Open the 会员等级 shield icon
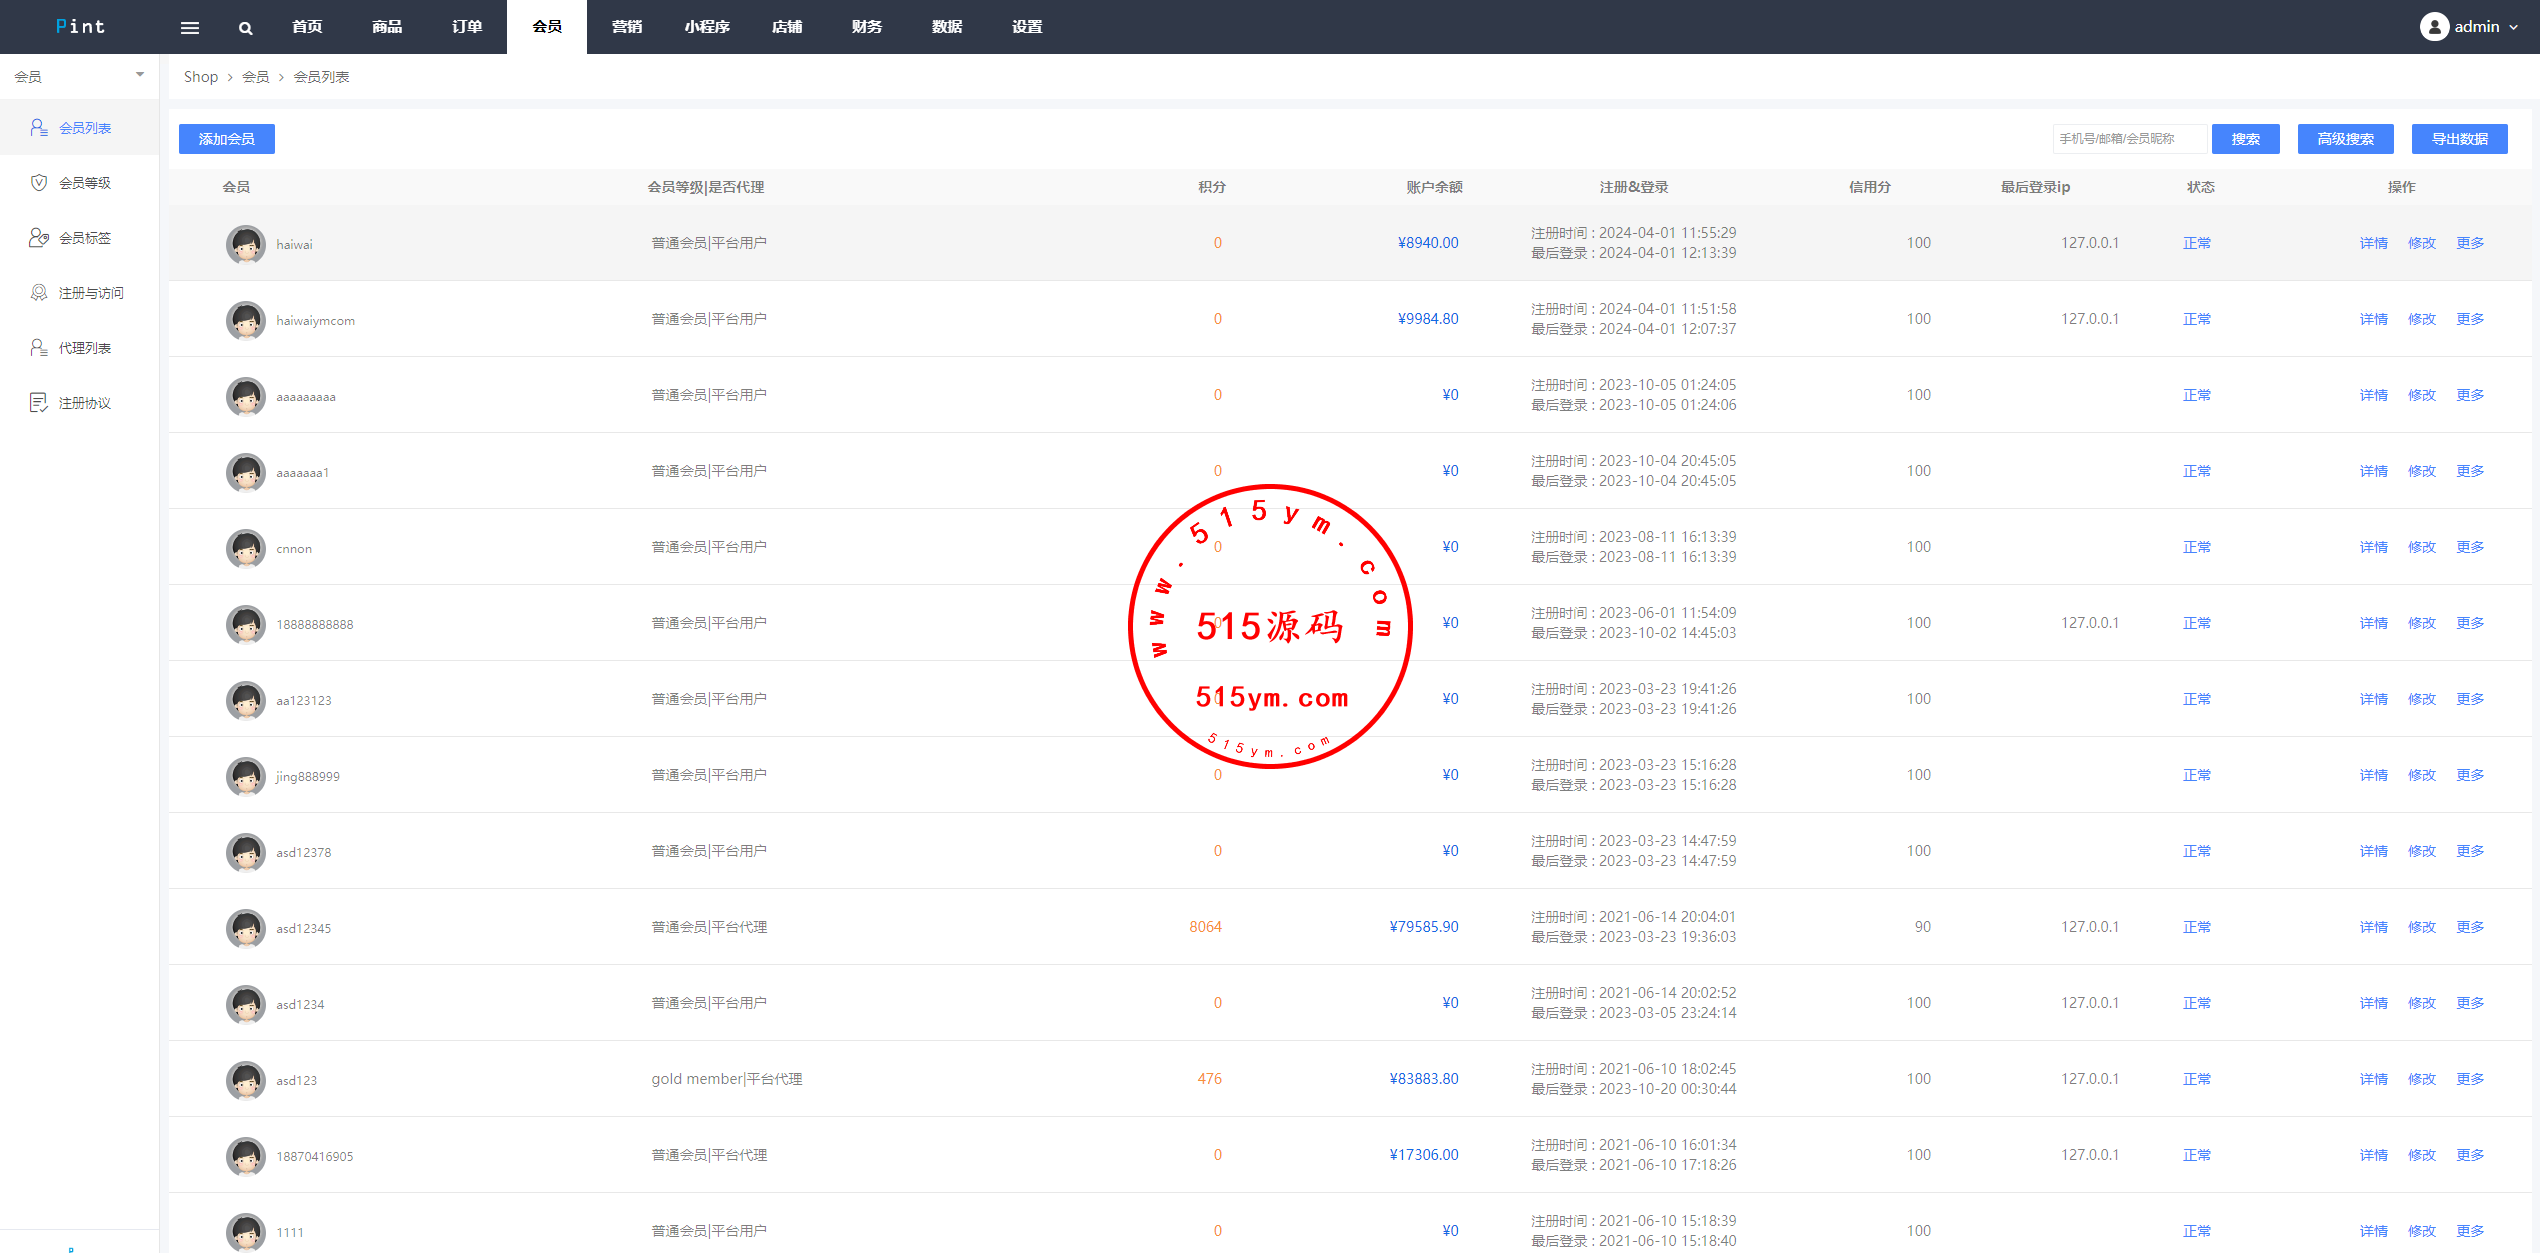 coord(38,182)
